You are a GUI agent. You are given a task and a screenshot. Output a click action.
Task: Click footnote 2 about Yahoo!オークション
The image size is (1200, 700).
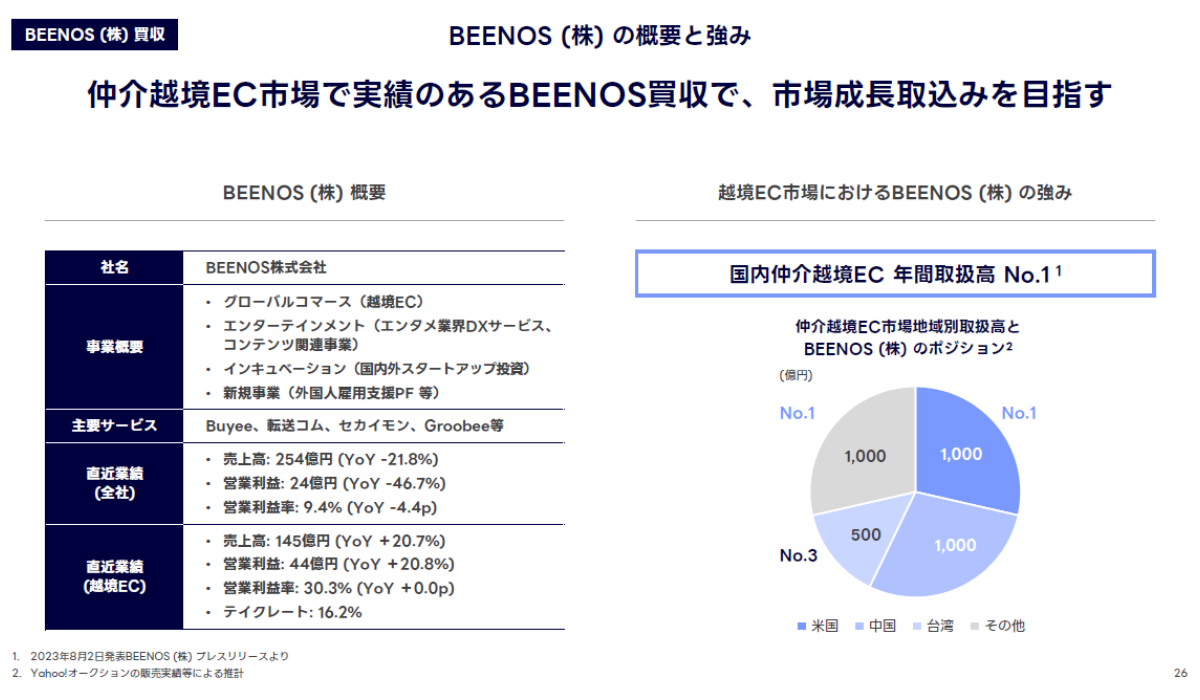[128, 674]
